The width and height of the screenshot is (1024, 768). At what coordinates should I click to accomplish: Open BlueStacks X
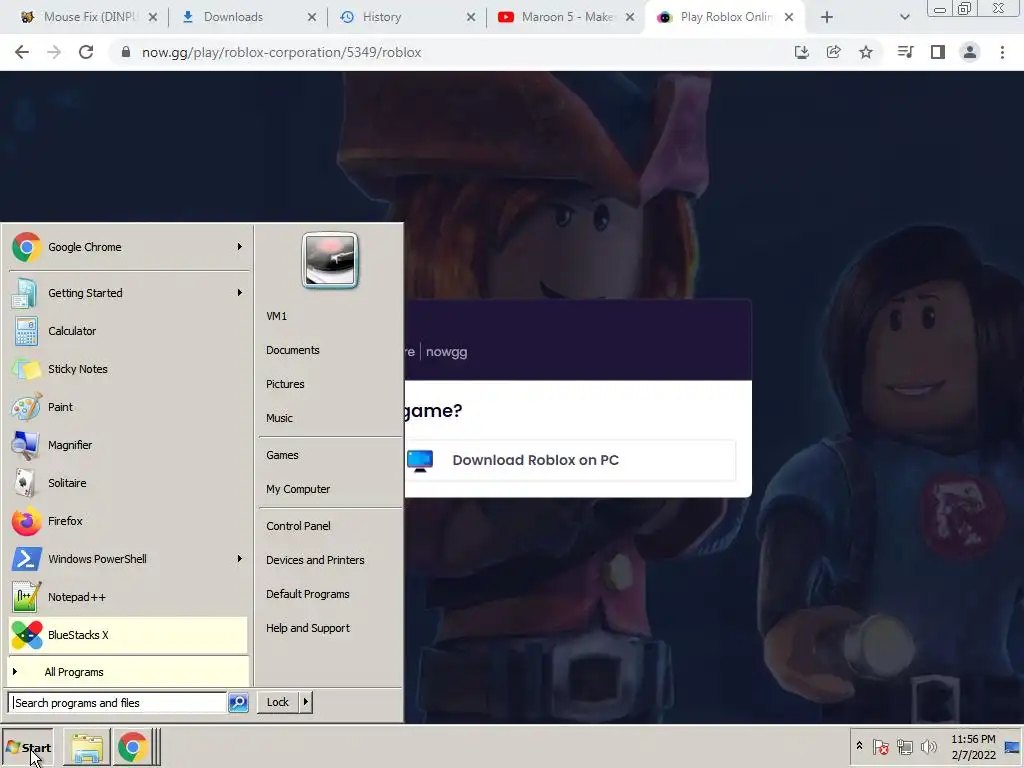(128, 635)
